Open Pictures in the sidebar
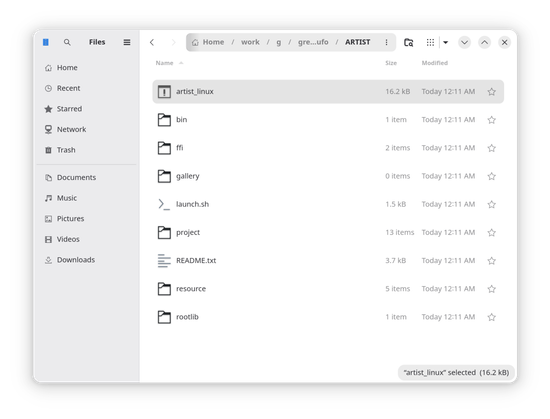Image resolution: width=550 pixels, height=419 pixels. point(86,219)
